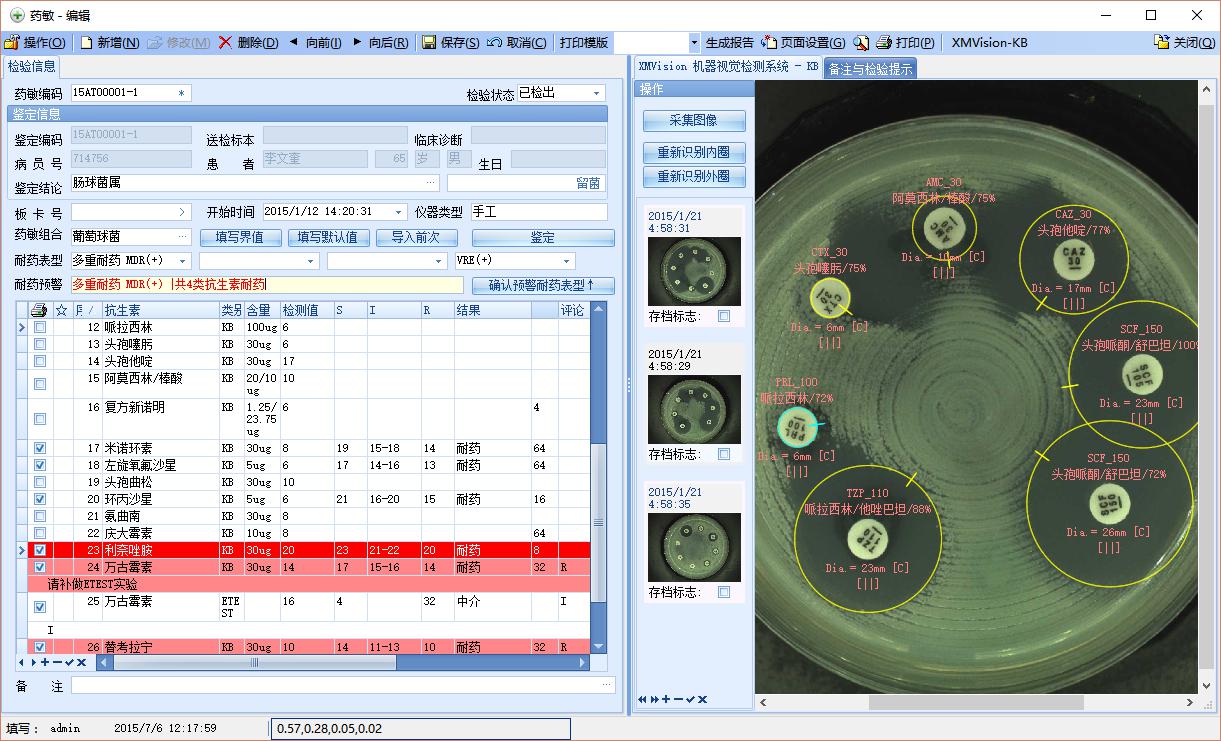Click the 填写默认值 button
Image resolution: width=1221 pixels, height=741 pixels.
point(329,238)
